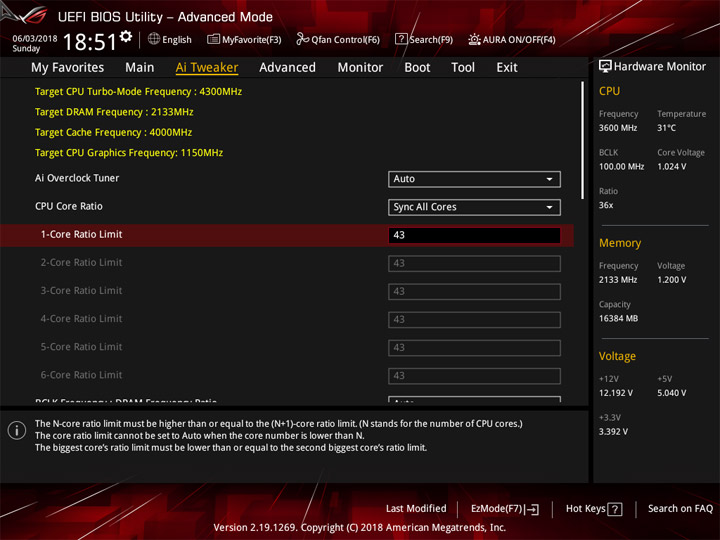Open the BCLK Frequency DRAM ratio dropdown
The image size is (720, 540).
click(474, 399)
